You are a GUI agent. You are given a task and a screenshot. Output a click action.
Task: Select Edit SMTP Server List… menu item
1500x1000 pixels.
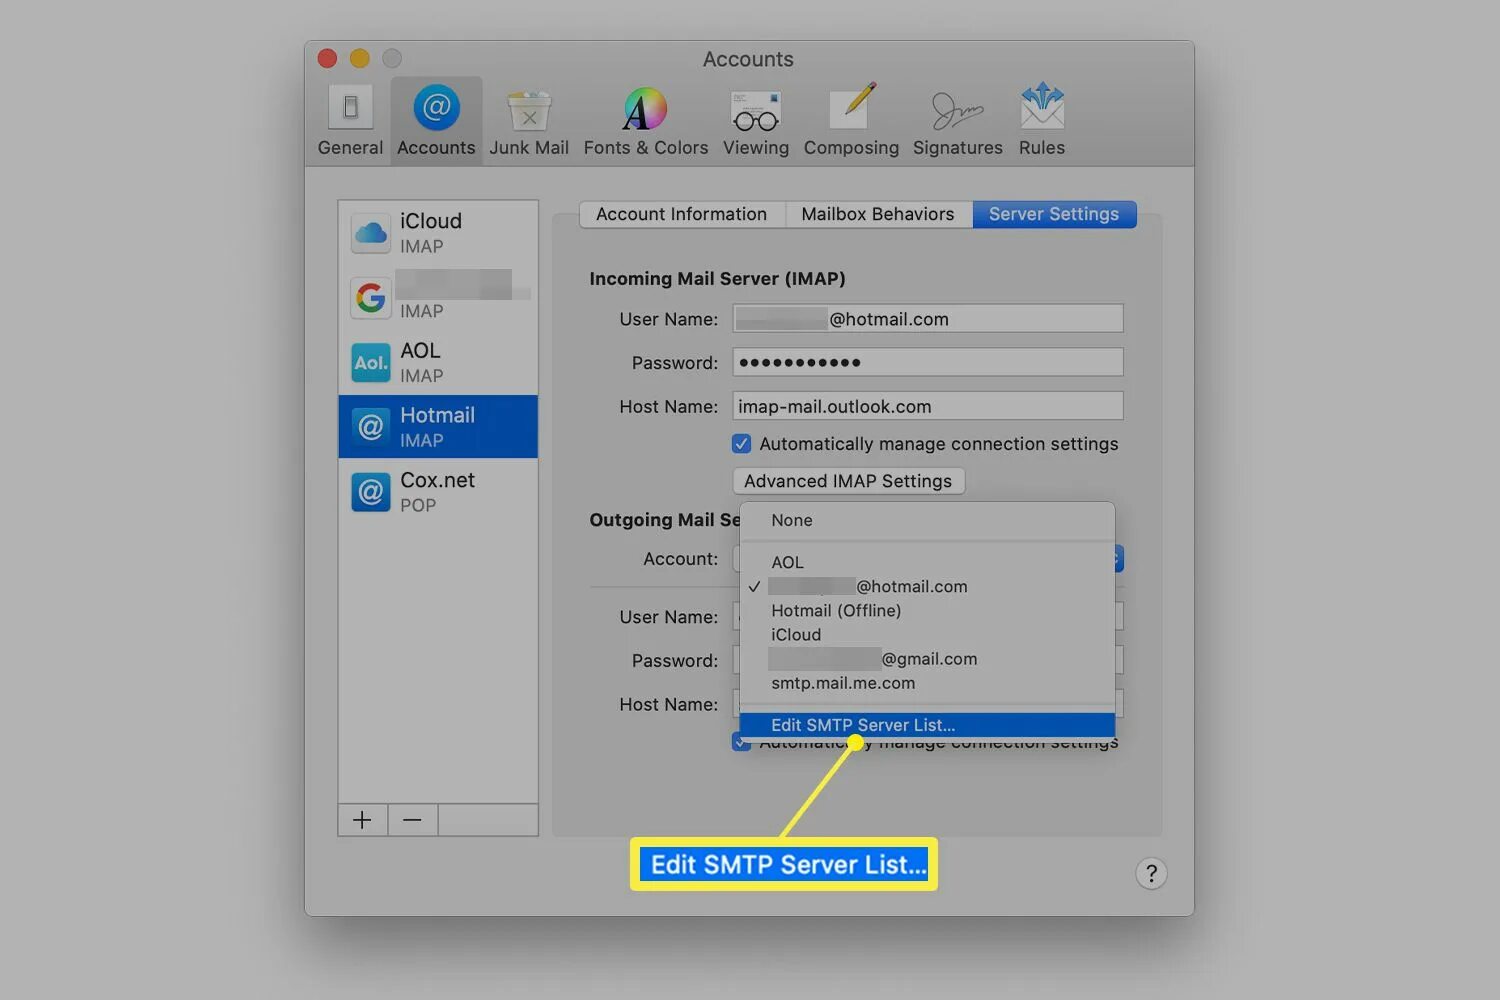point(927,725)
